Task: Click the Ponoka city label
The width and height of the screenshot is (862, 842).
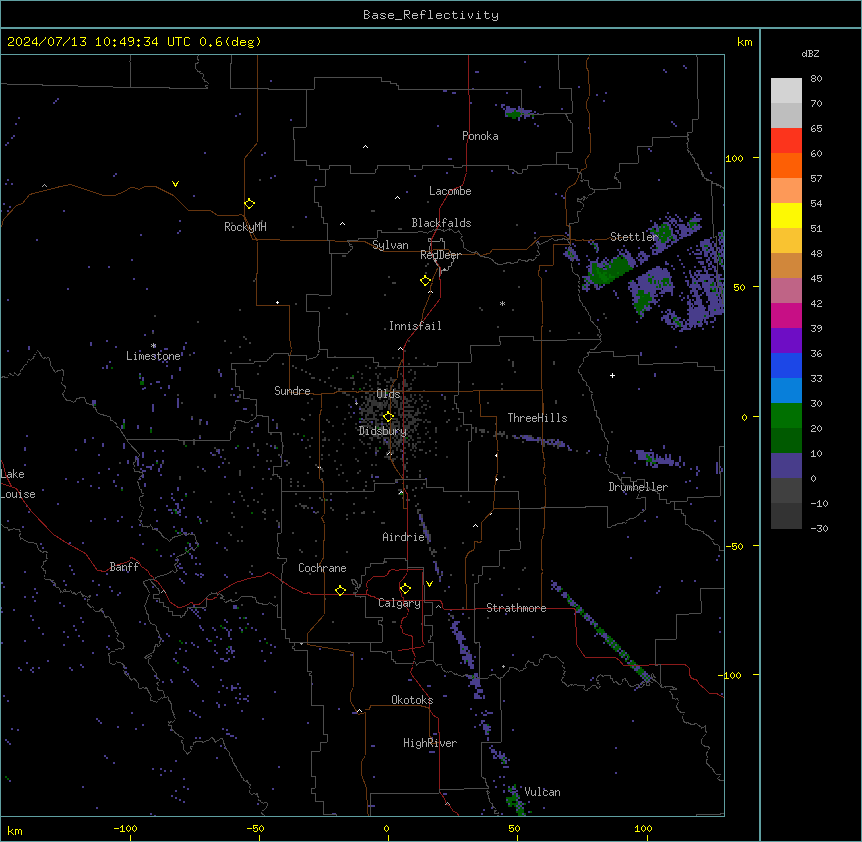Action: tap(480, 136)
